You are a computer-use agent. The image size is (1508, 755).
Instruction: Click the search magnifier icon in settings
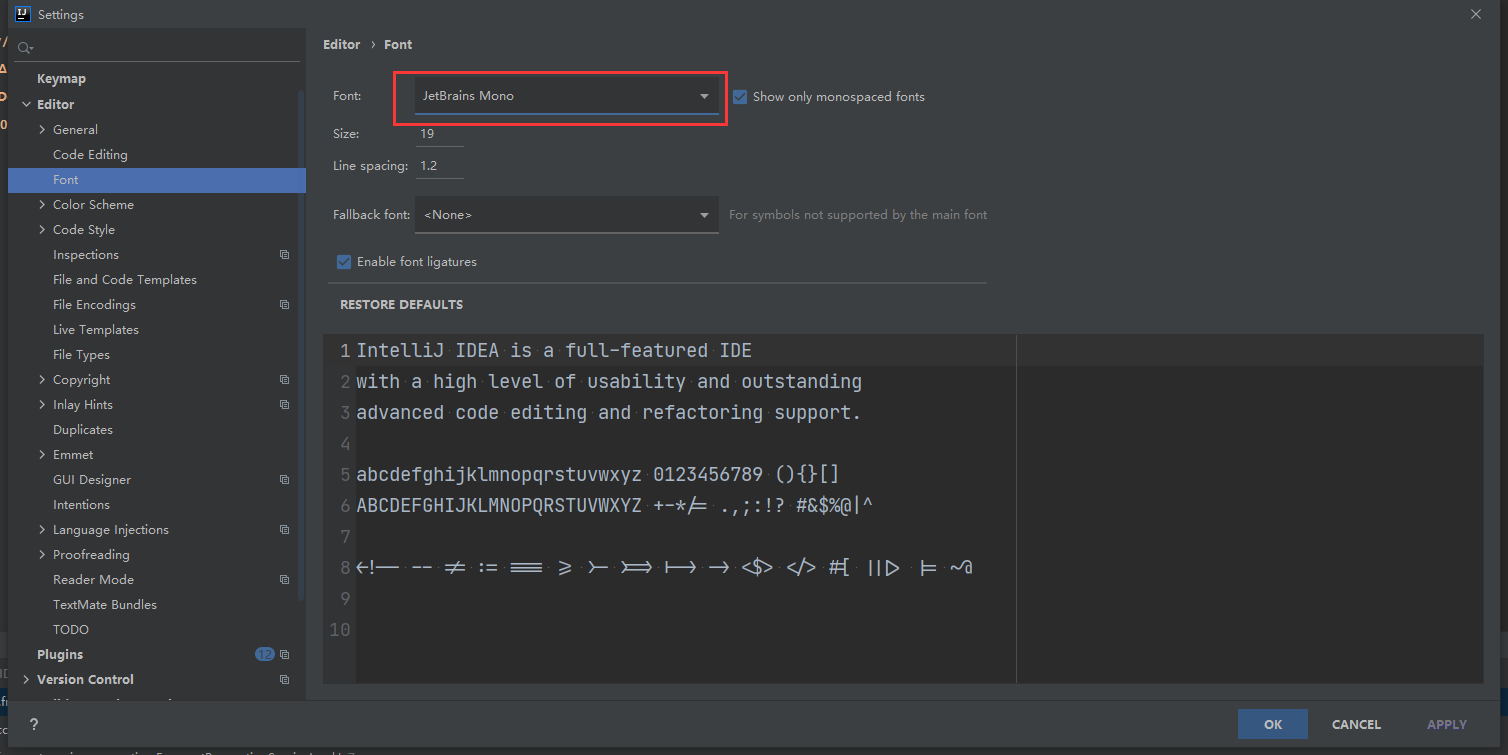[x=25, y=48]
